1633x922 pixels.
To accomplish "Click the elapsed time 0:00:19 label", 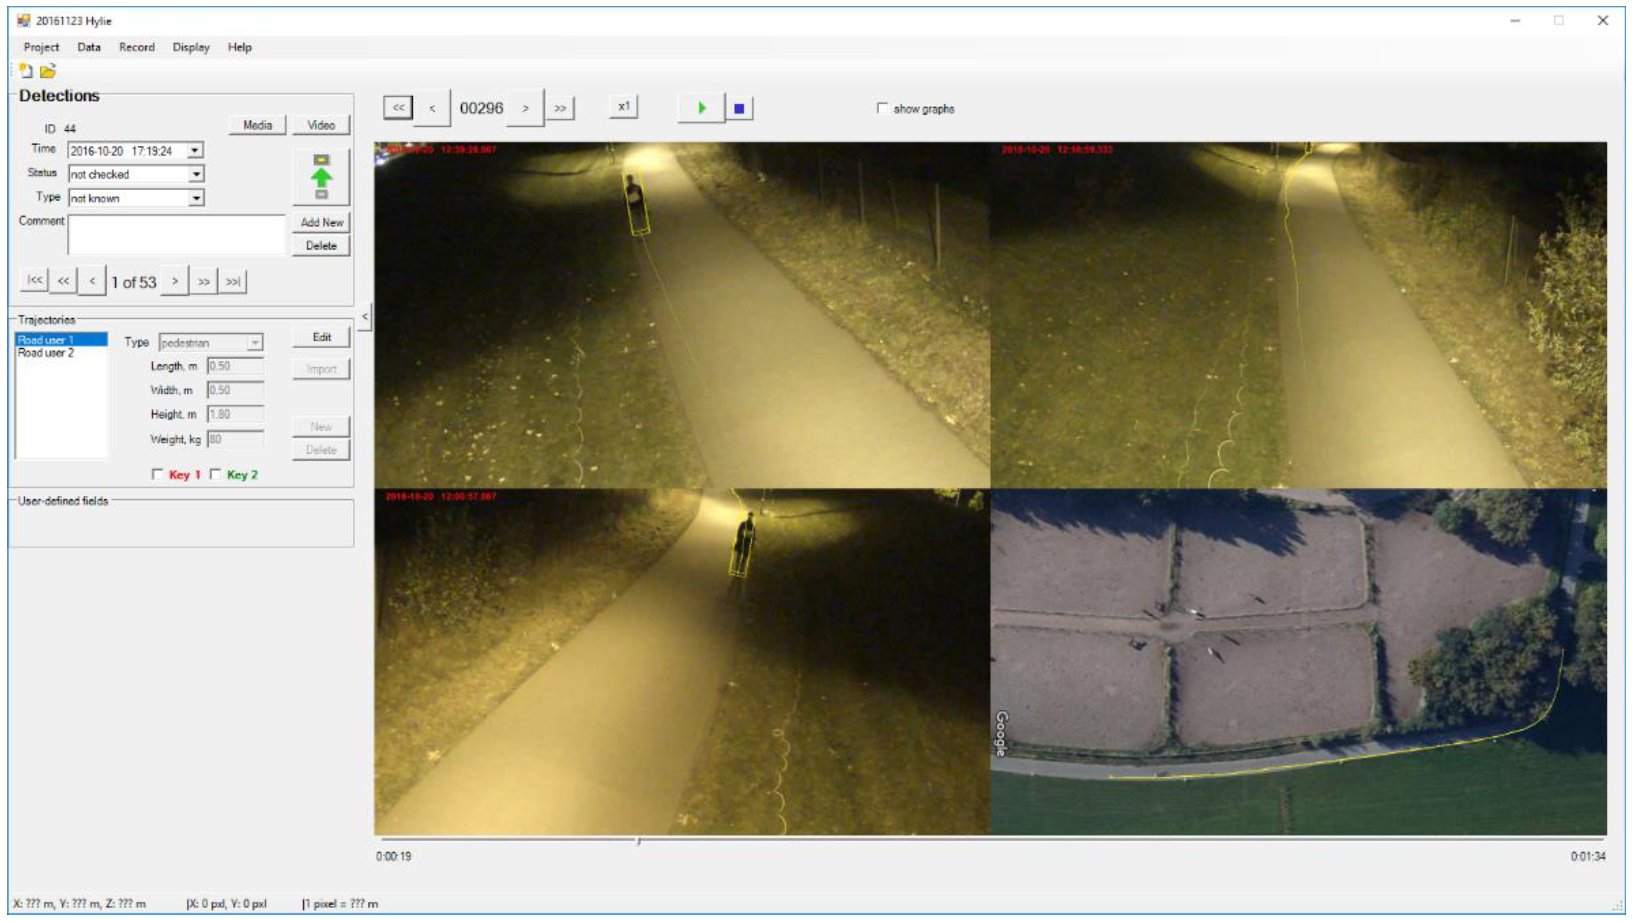I will tap(394, 856).
